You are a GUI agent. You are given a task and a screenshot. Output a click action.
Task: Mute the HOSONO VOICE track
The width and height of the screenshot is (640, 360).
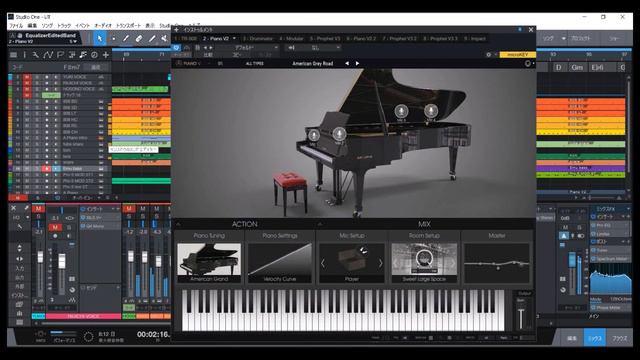(x=27, y=89)
